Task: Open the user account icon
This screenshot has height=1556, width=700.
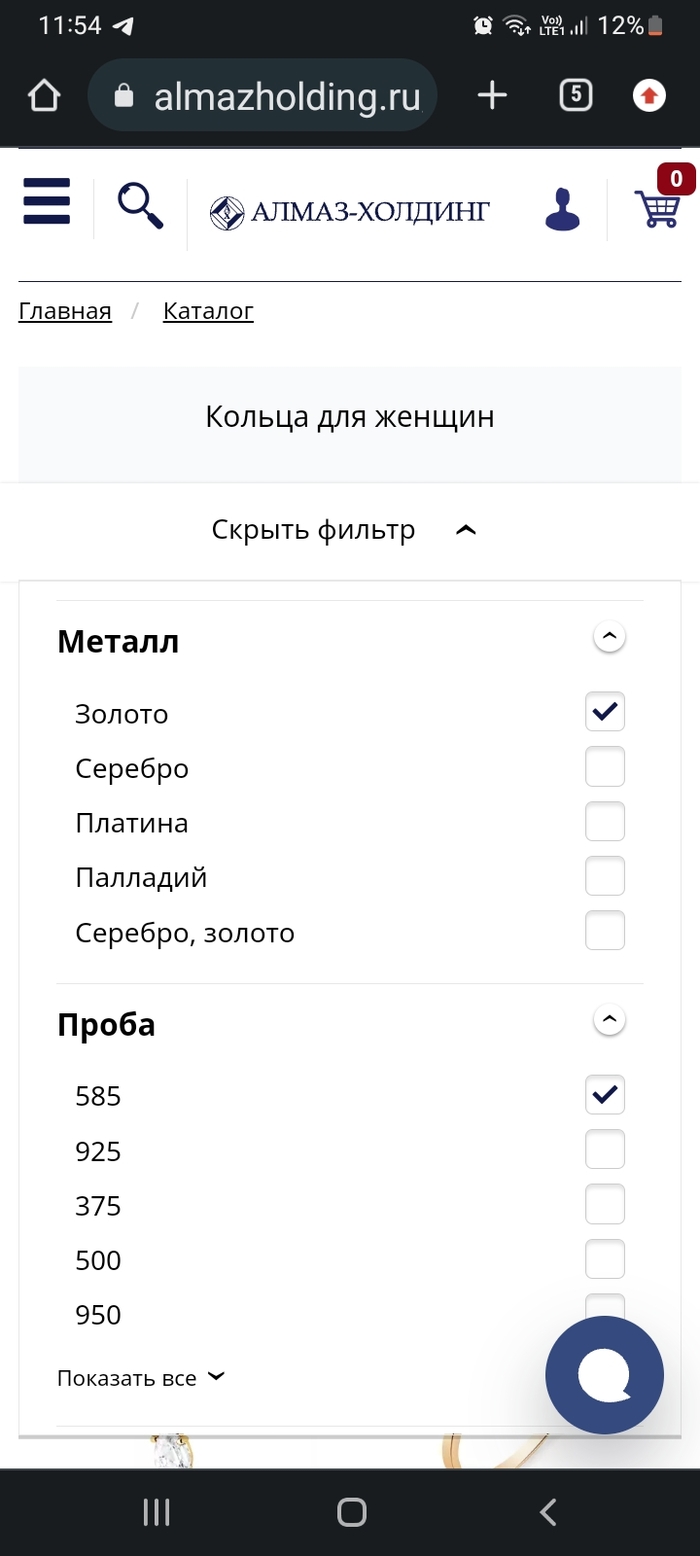Action: [562, 210]
